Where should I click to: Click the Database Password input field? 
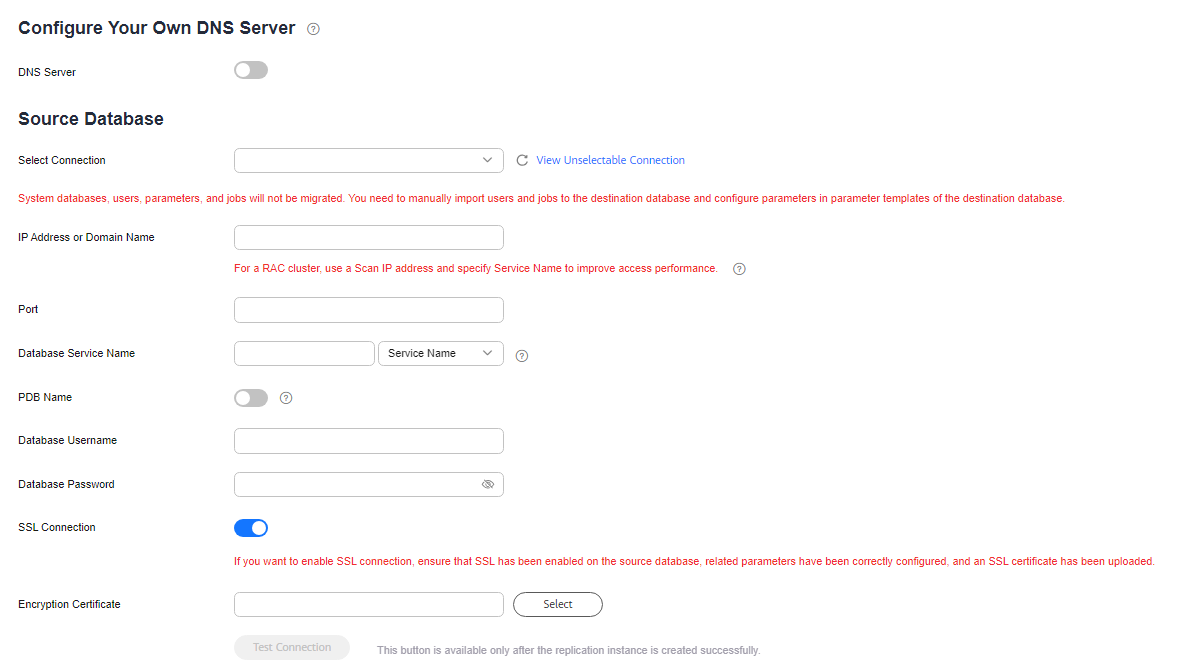point(355,484)
